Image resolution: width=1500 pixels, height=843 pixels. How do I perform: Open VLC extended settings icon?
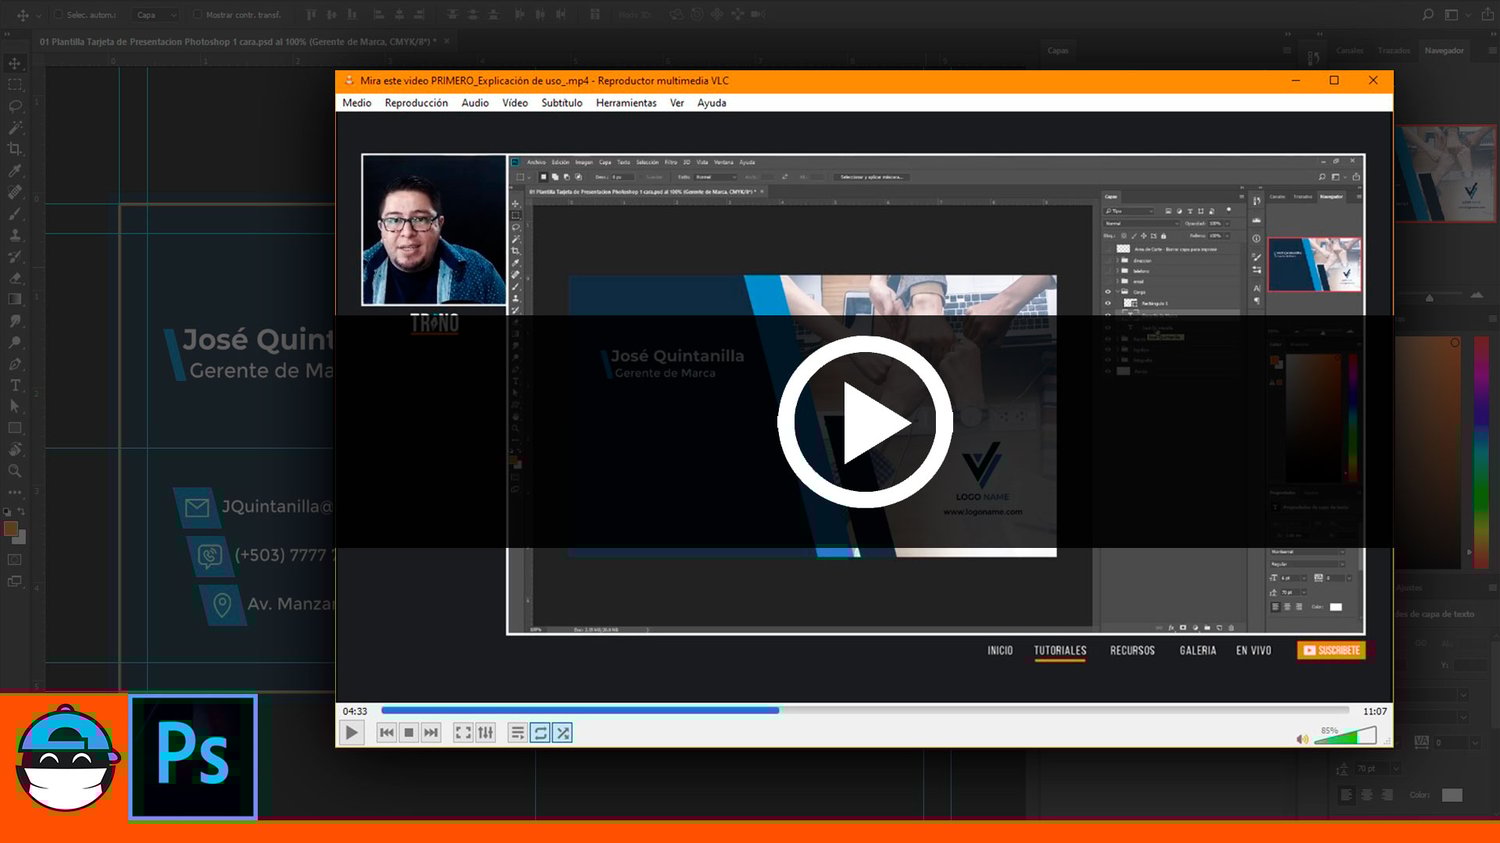pos(485,733)
